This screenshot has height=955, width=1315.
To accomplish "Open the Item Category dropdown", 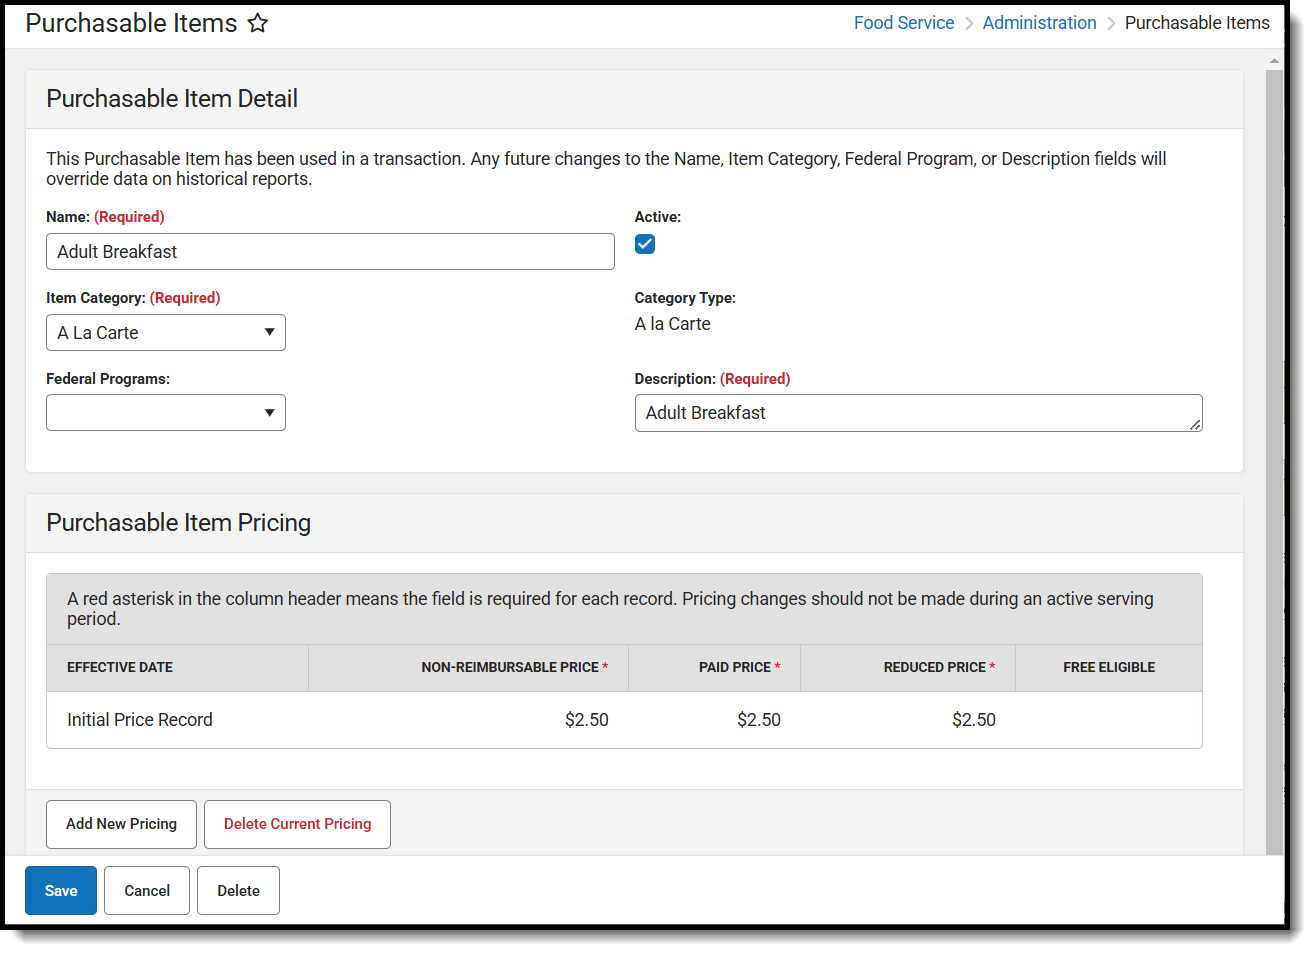I will [166, 333].
